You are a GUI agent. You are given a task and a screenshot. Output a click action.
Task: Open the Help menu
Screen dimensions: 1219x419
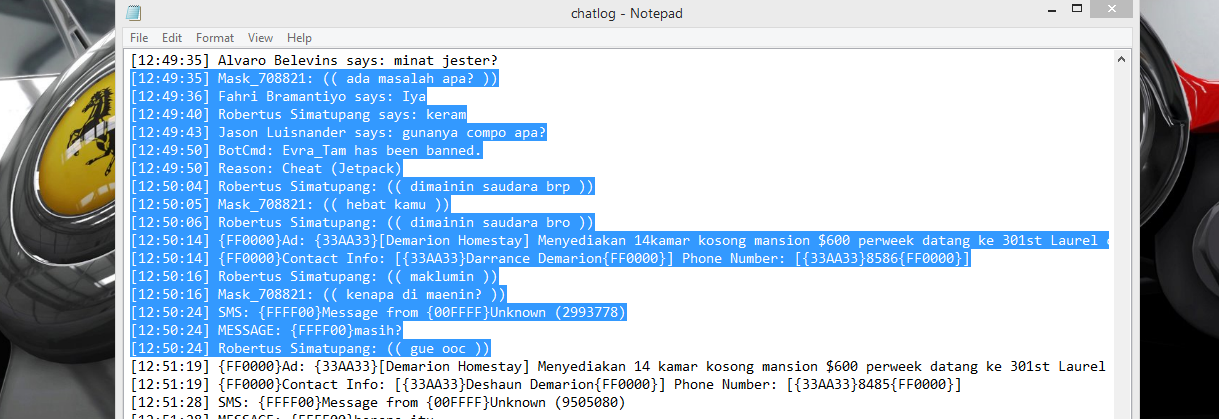pos(299,38)
